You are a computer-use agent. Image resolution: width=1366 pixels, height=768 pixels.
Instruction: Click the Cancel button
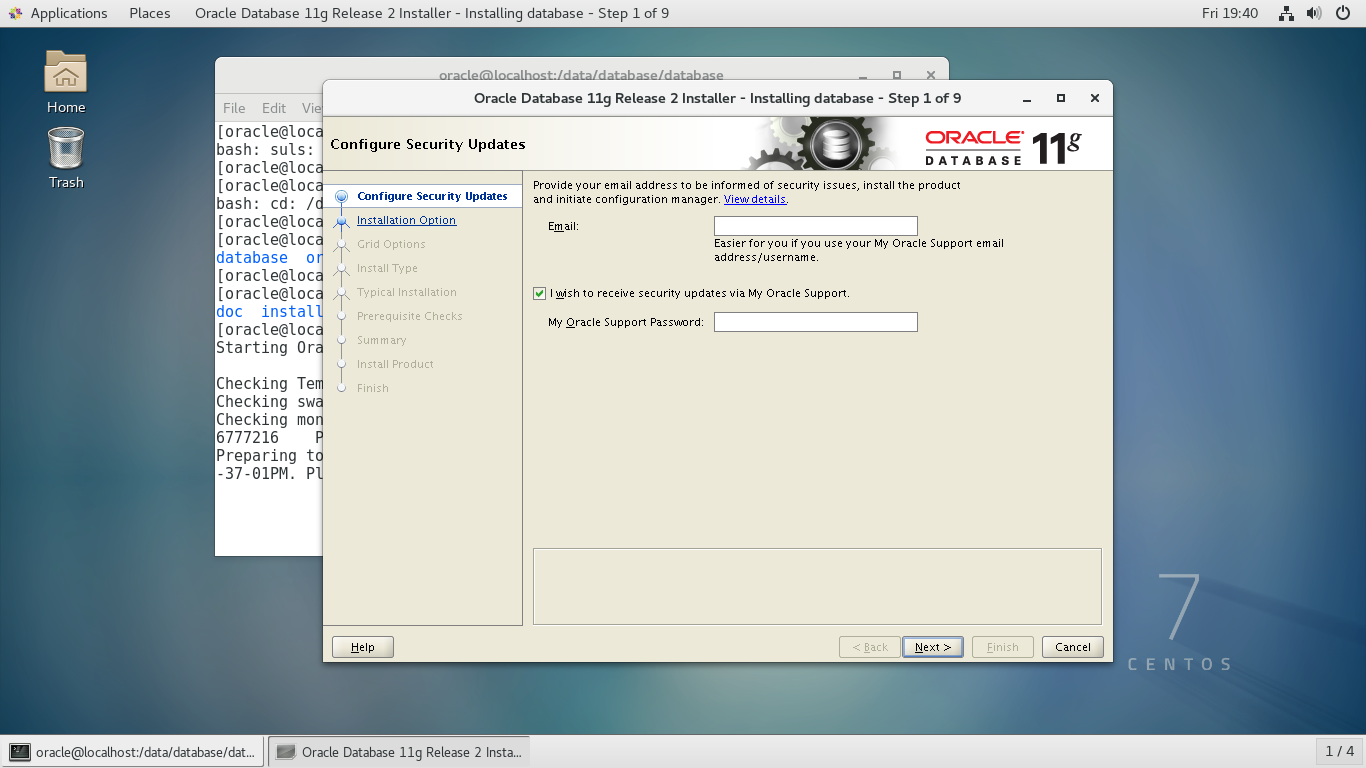[1073, 647]
